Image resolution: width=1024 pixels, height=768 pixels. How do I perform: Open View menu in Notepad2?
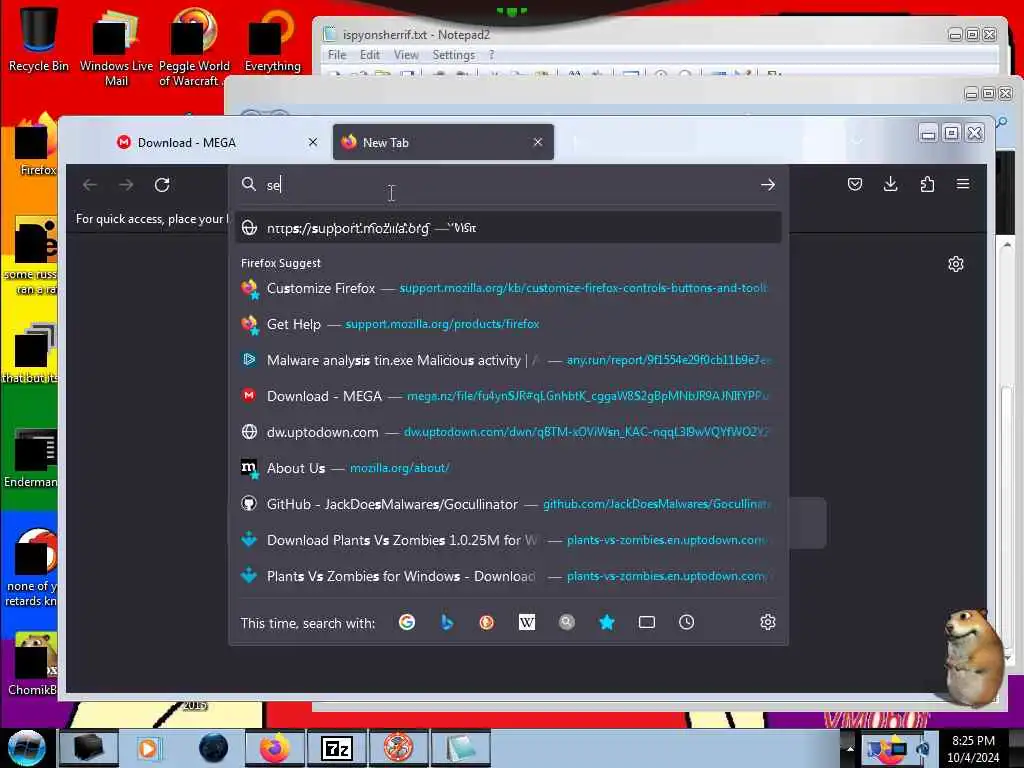click(406, 55)
